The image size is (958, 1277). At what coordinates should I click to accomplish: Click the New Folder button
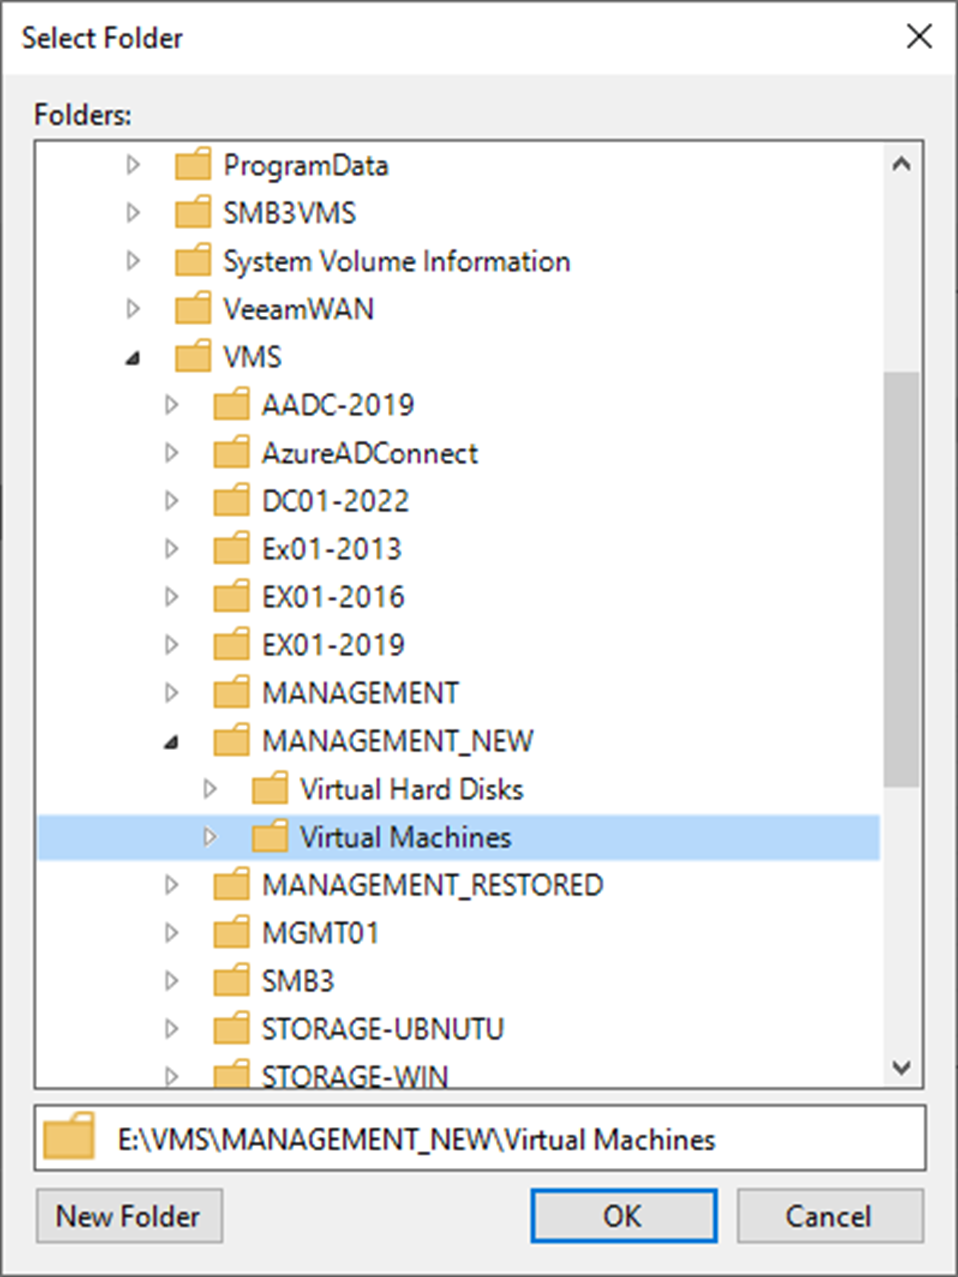[128, 1216]
